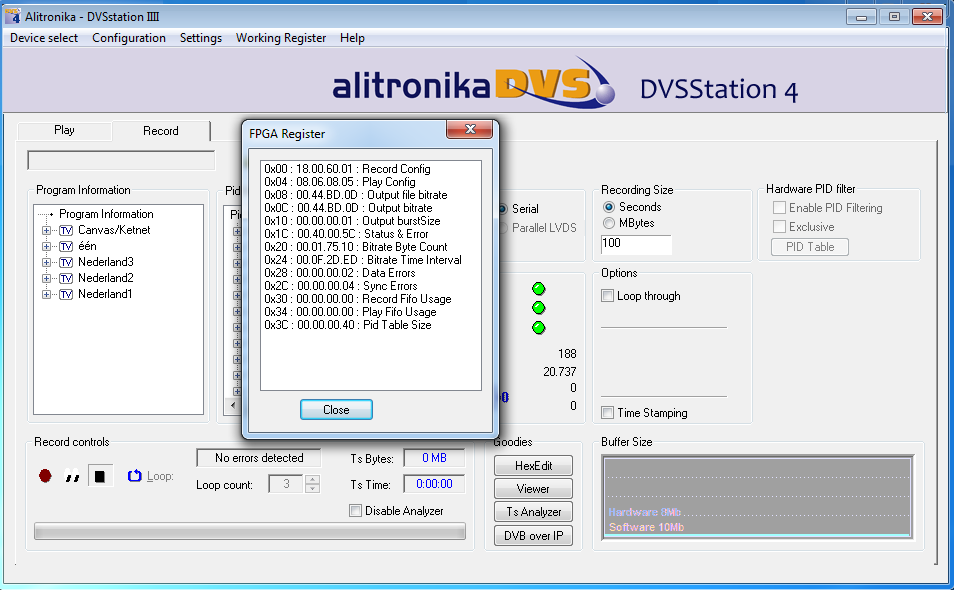Check the Disable Analyzer option
Screen dimensions: 954x590
tap(356, 511)
